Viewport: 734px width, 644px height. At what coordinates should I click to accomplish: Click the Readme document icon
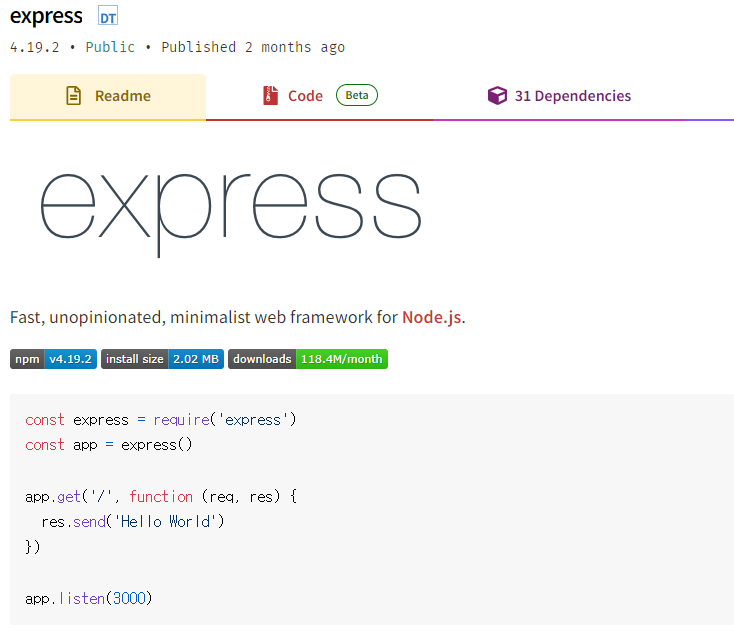point(73,95)
